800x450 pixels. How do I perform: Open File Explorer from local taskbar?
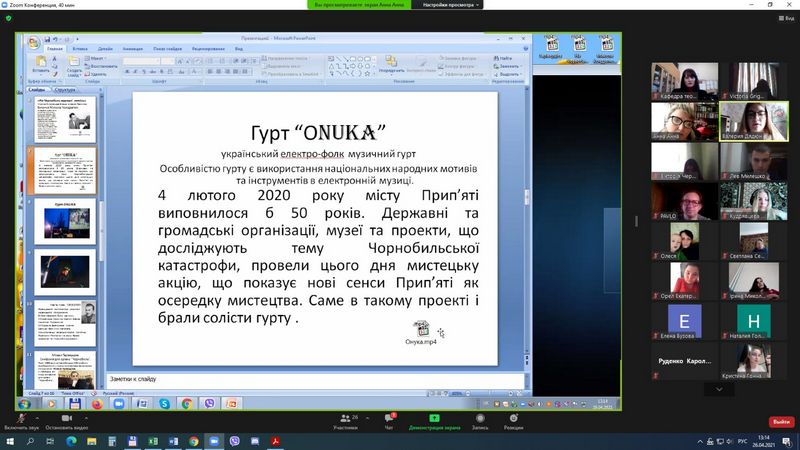[x=92, y=442]
